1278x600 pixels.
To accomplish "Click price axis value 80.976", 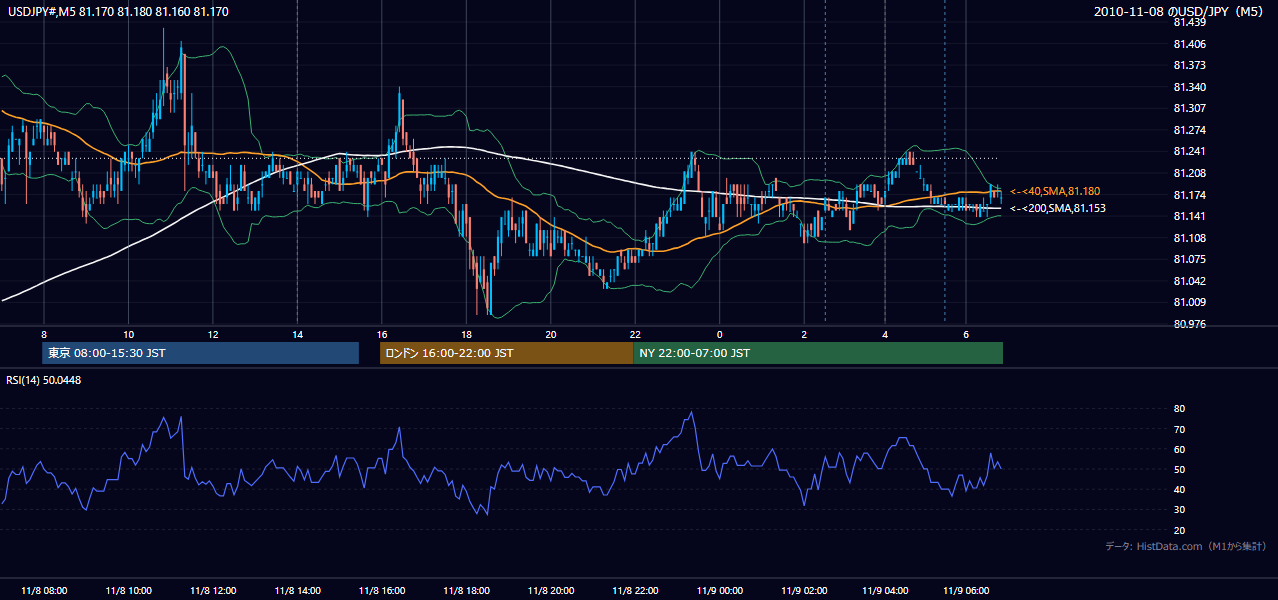I will (1189, 324).
